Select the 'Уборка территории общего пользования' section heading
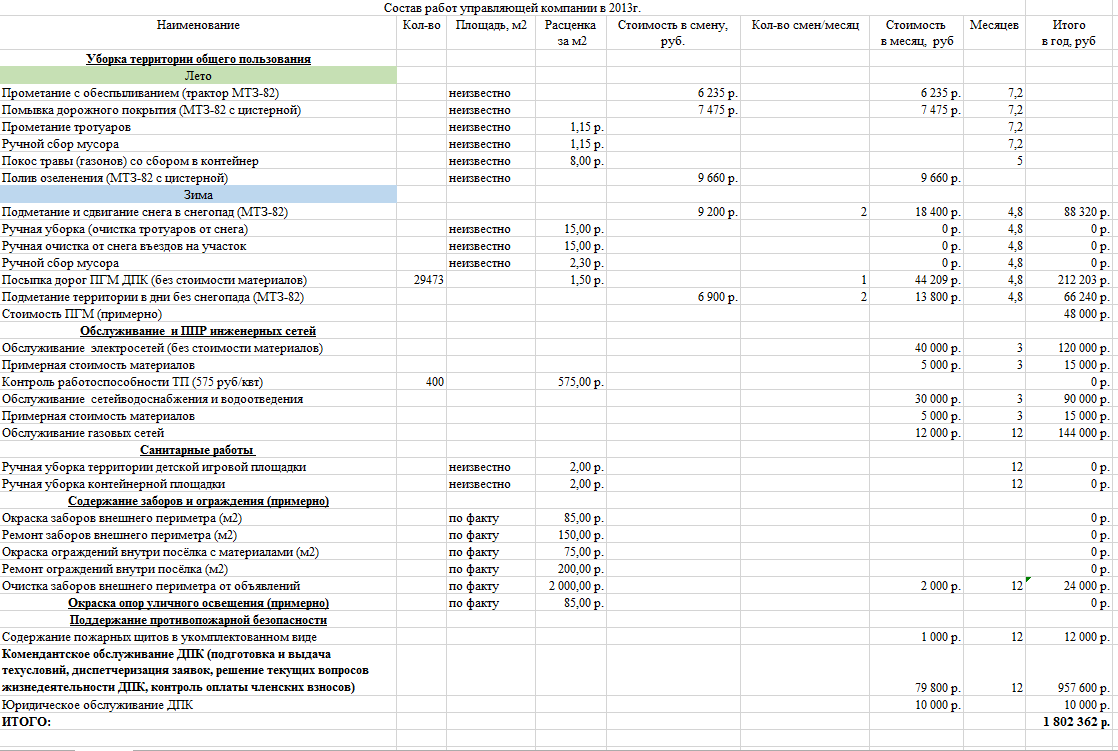 point(198,59)
